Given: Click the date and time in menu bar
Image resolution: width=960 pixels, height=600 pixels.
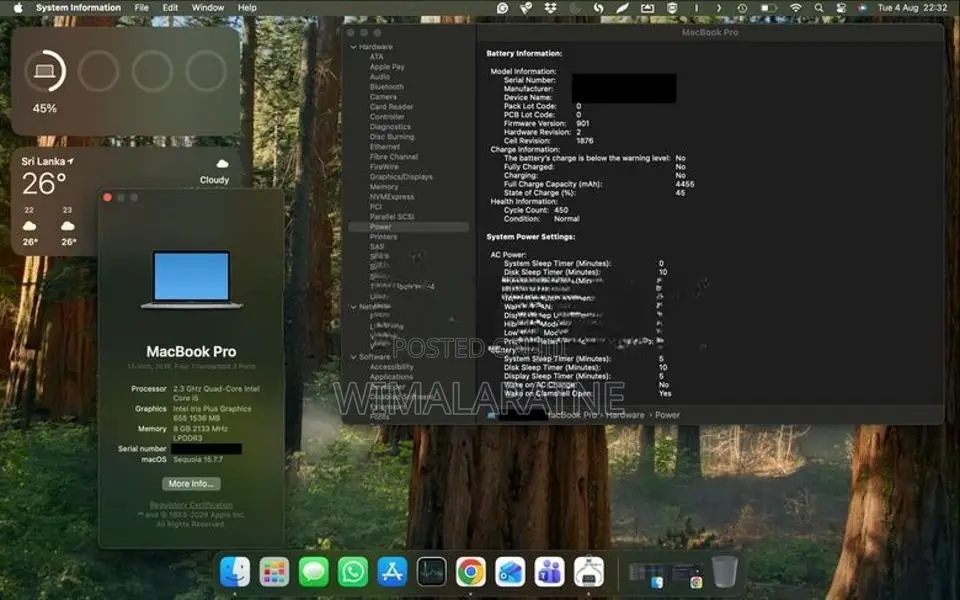Looking at the screenshot, I should 912,8.
